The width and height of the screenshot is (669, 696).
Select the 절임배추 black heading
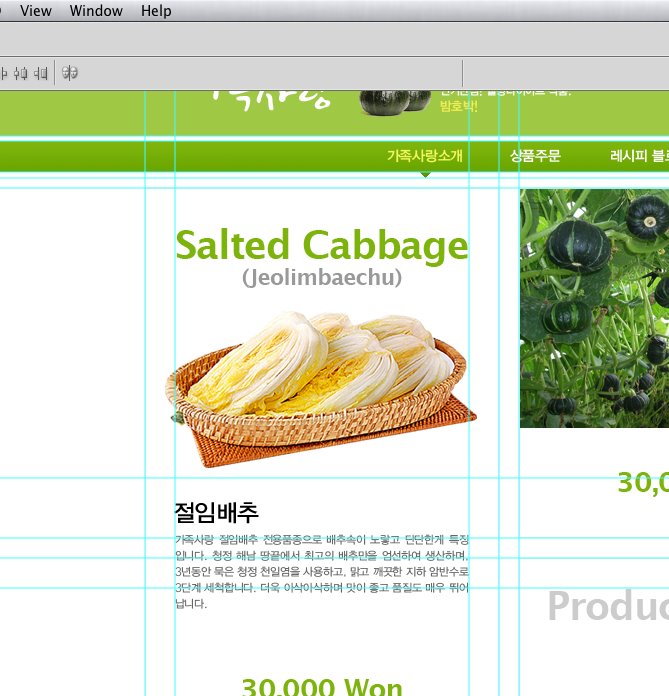(x=217, y=513)
